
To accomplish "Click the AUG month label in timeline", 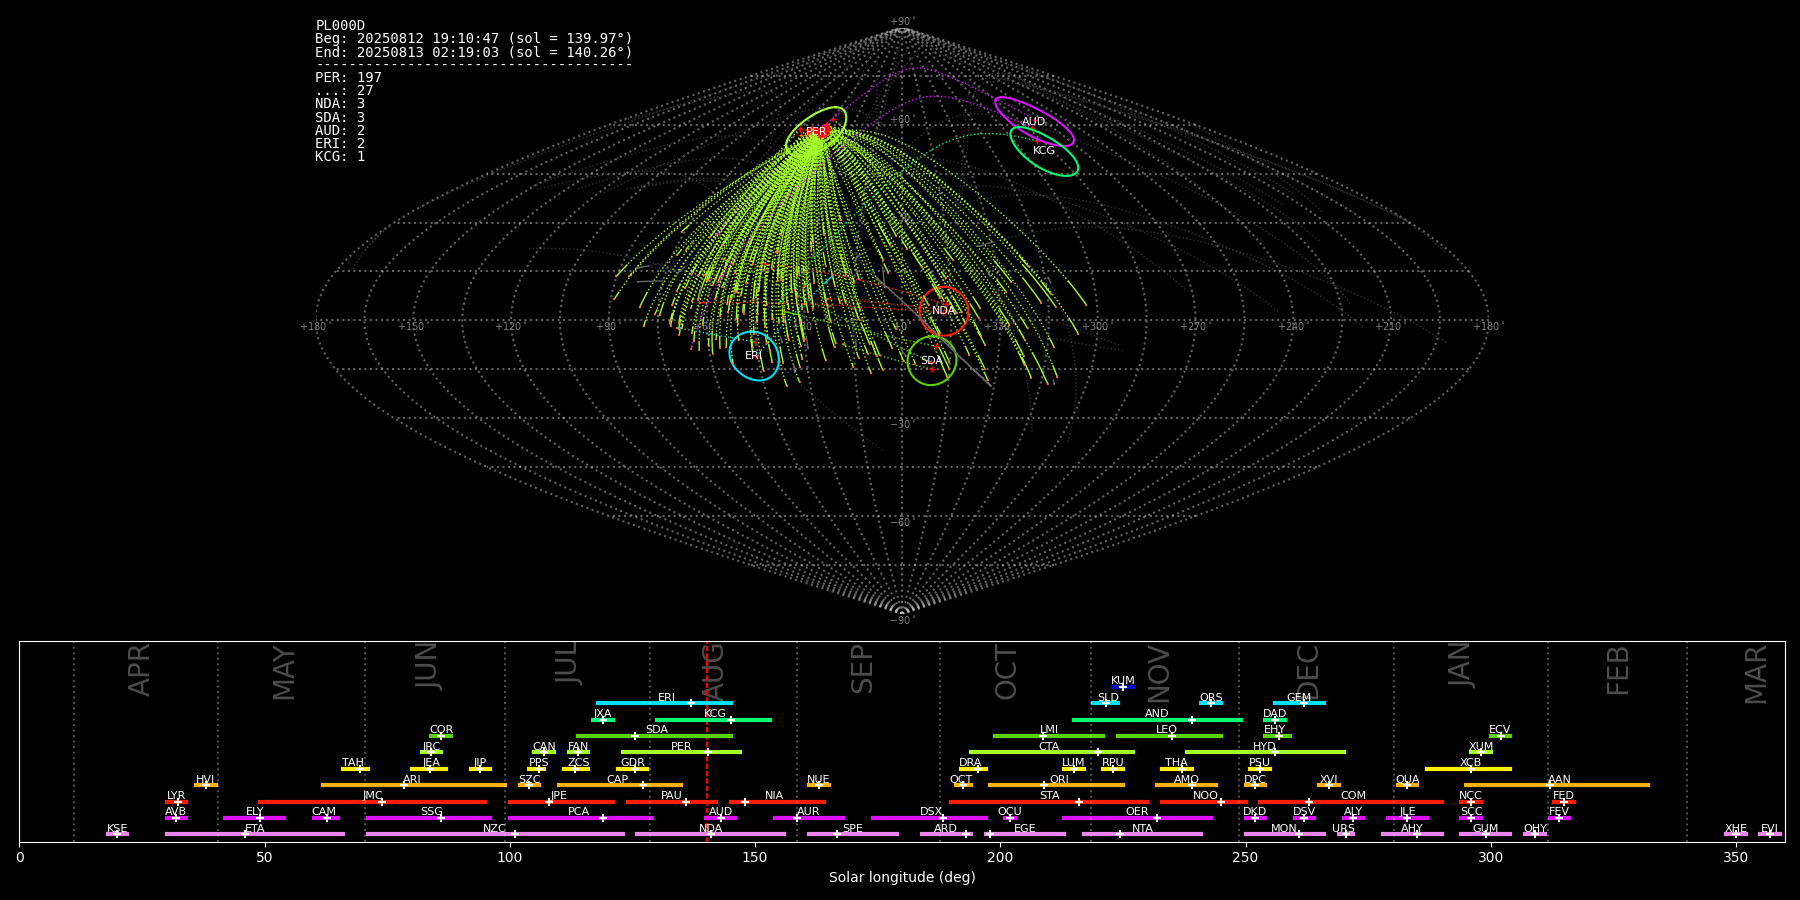I will [714, 671].
